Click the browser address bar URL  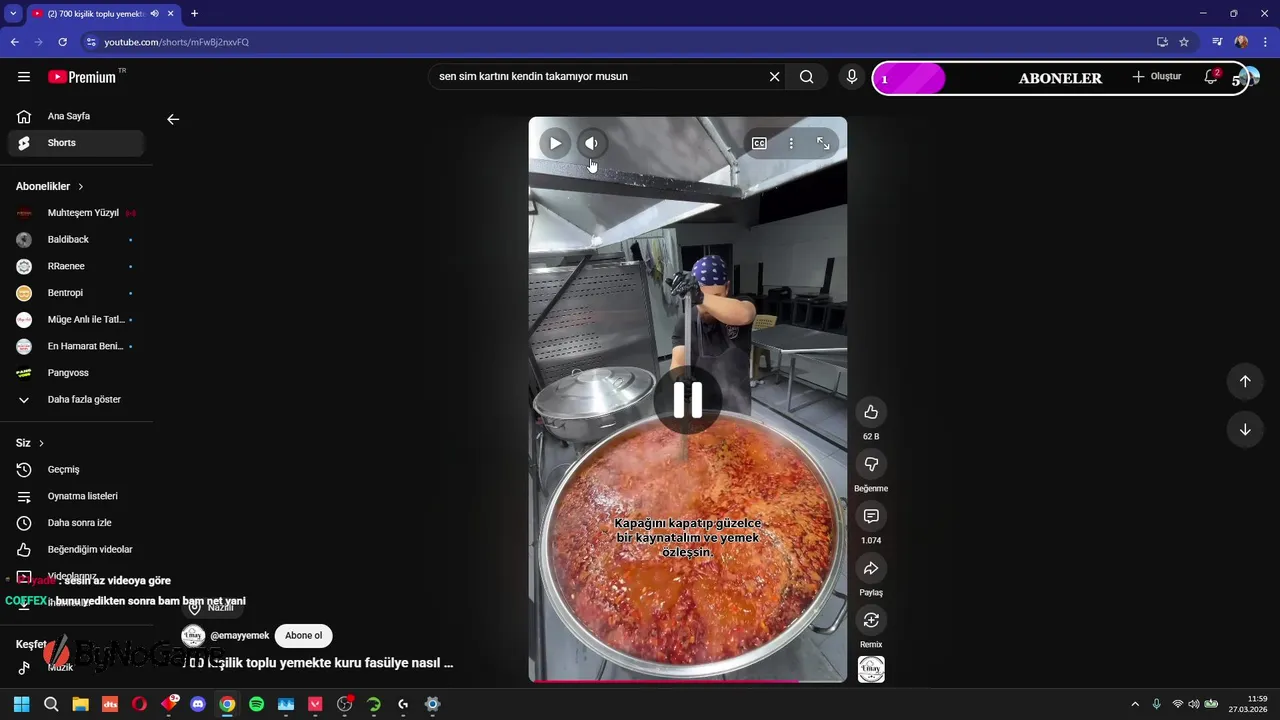(x=176, y=42)
